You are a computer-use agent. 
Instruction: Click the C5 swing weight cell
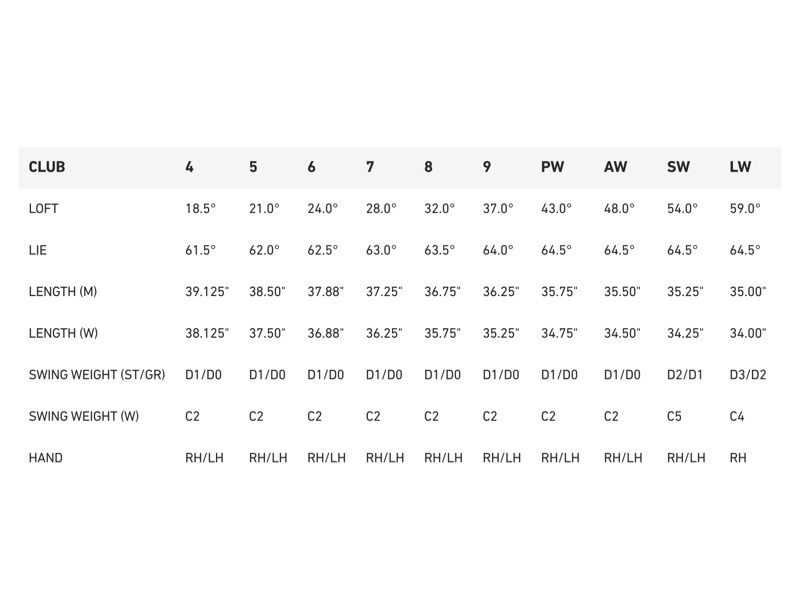pyautogui.click(x=674, y=416)
